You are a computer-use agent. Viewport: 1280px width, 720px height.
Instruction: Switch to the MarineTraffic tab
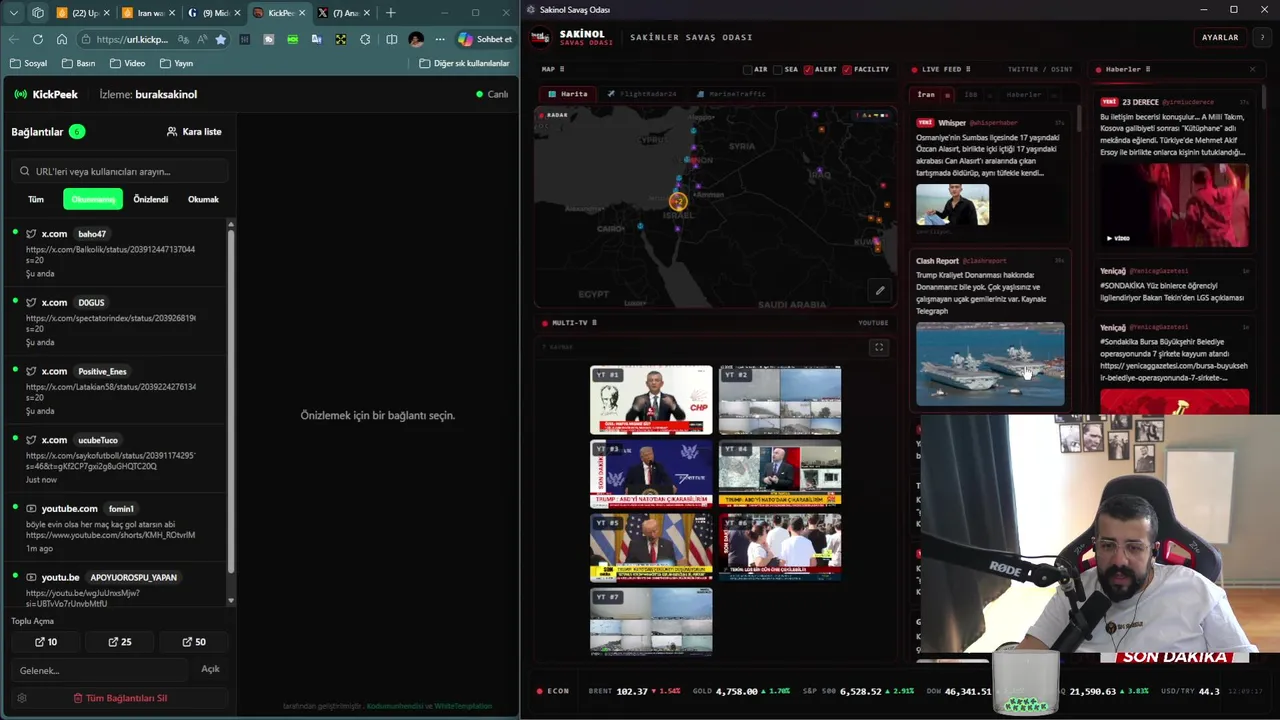731,94
